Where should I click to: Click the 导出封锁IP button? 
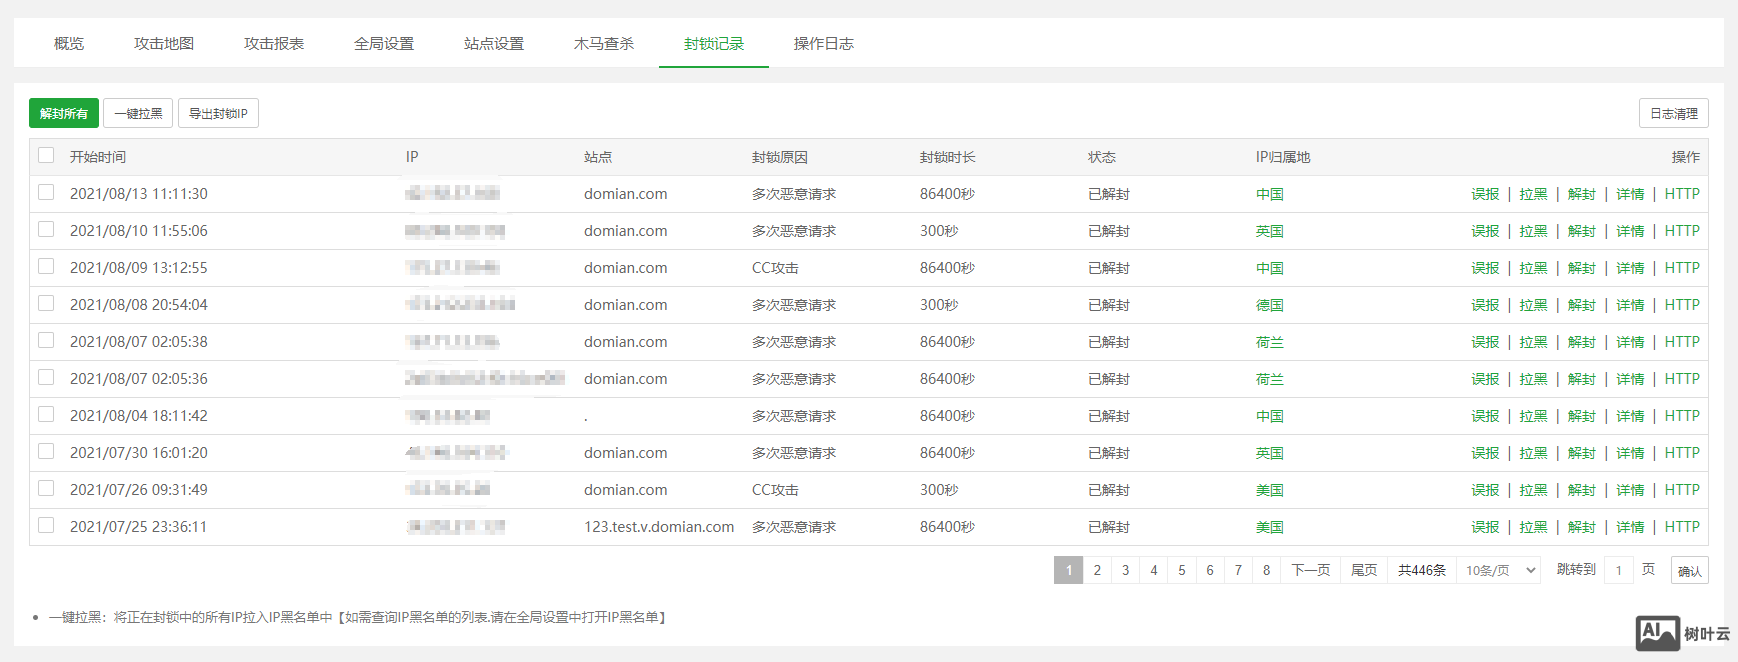[218, 113]
